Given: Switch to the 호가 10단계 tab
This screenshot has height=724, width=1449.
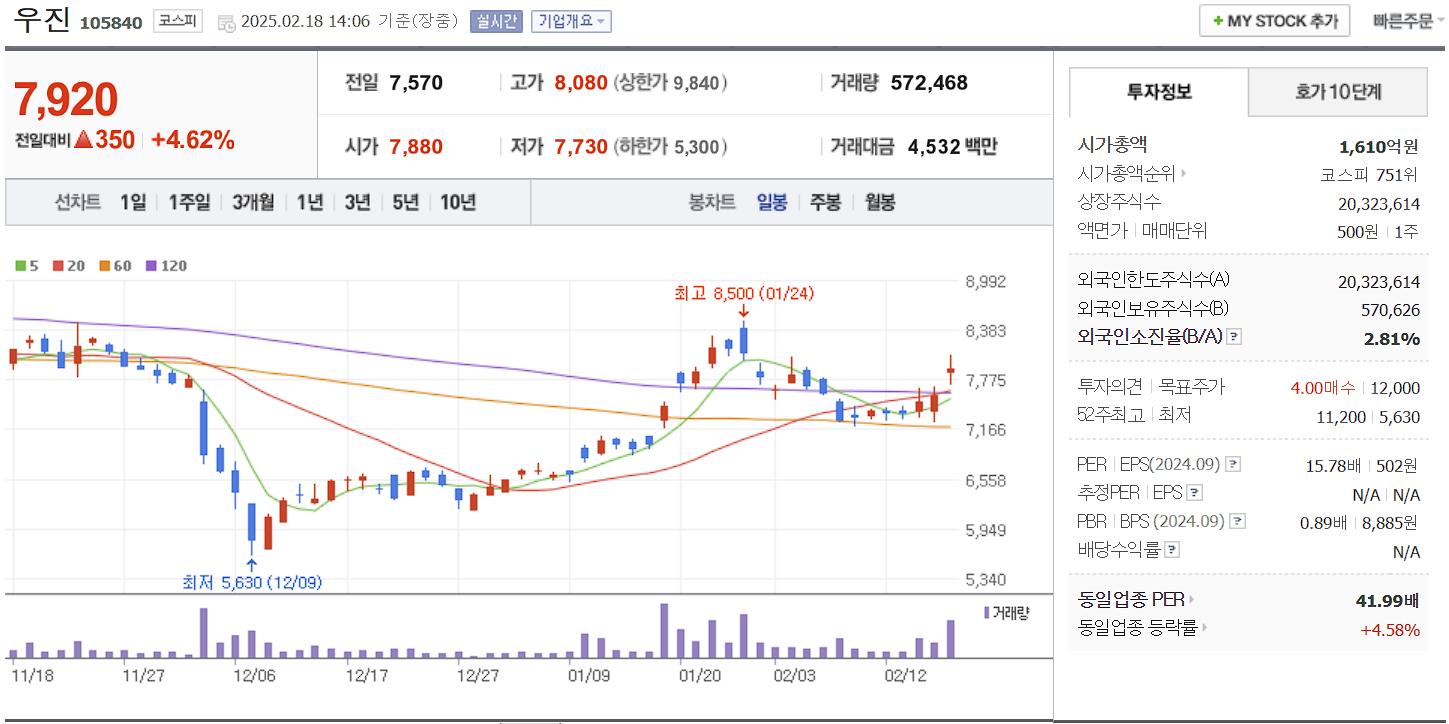Looking at the screenshot, I should point(1337,90).
